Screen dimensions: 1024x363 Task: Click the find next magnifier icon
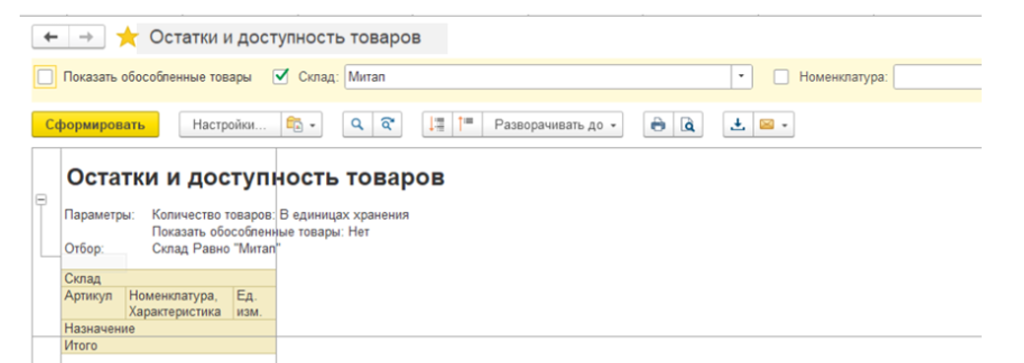click(387, 124)
